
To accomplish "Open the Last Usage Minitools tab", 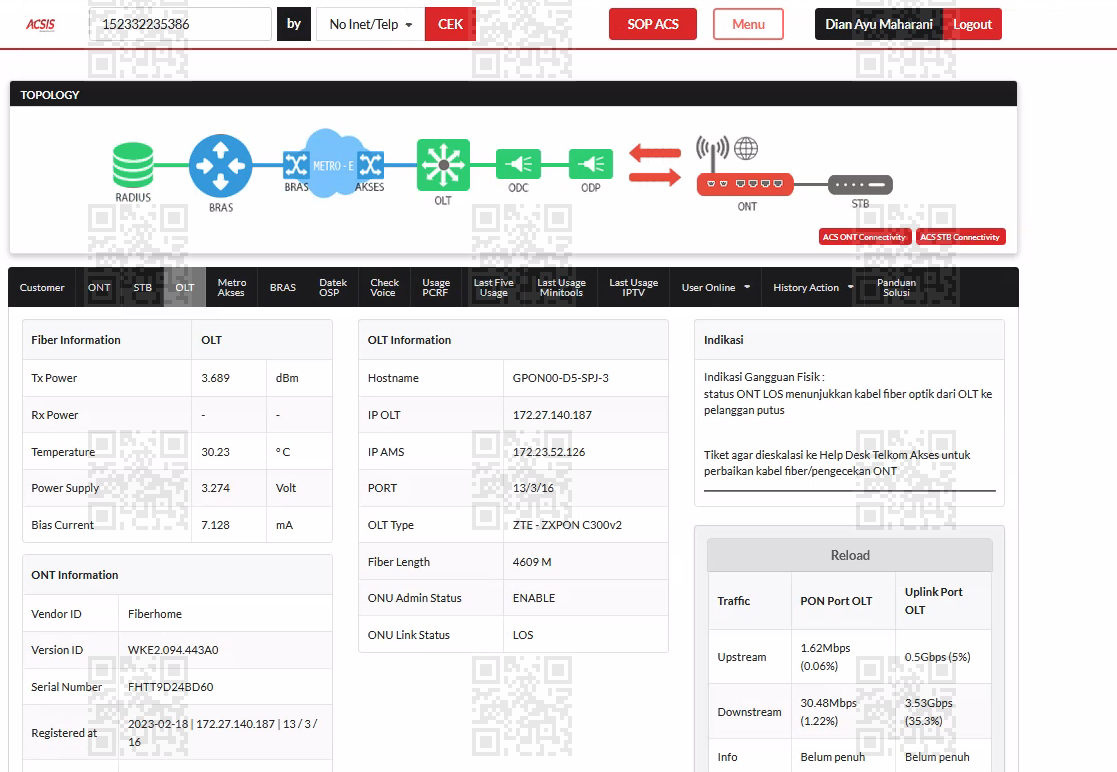I will (561, 288).
